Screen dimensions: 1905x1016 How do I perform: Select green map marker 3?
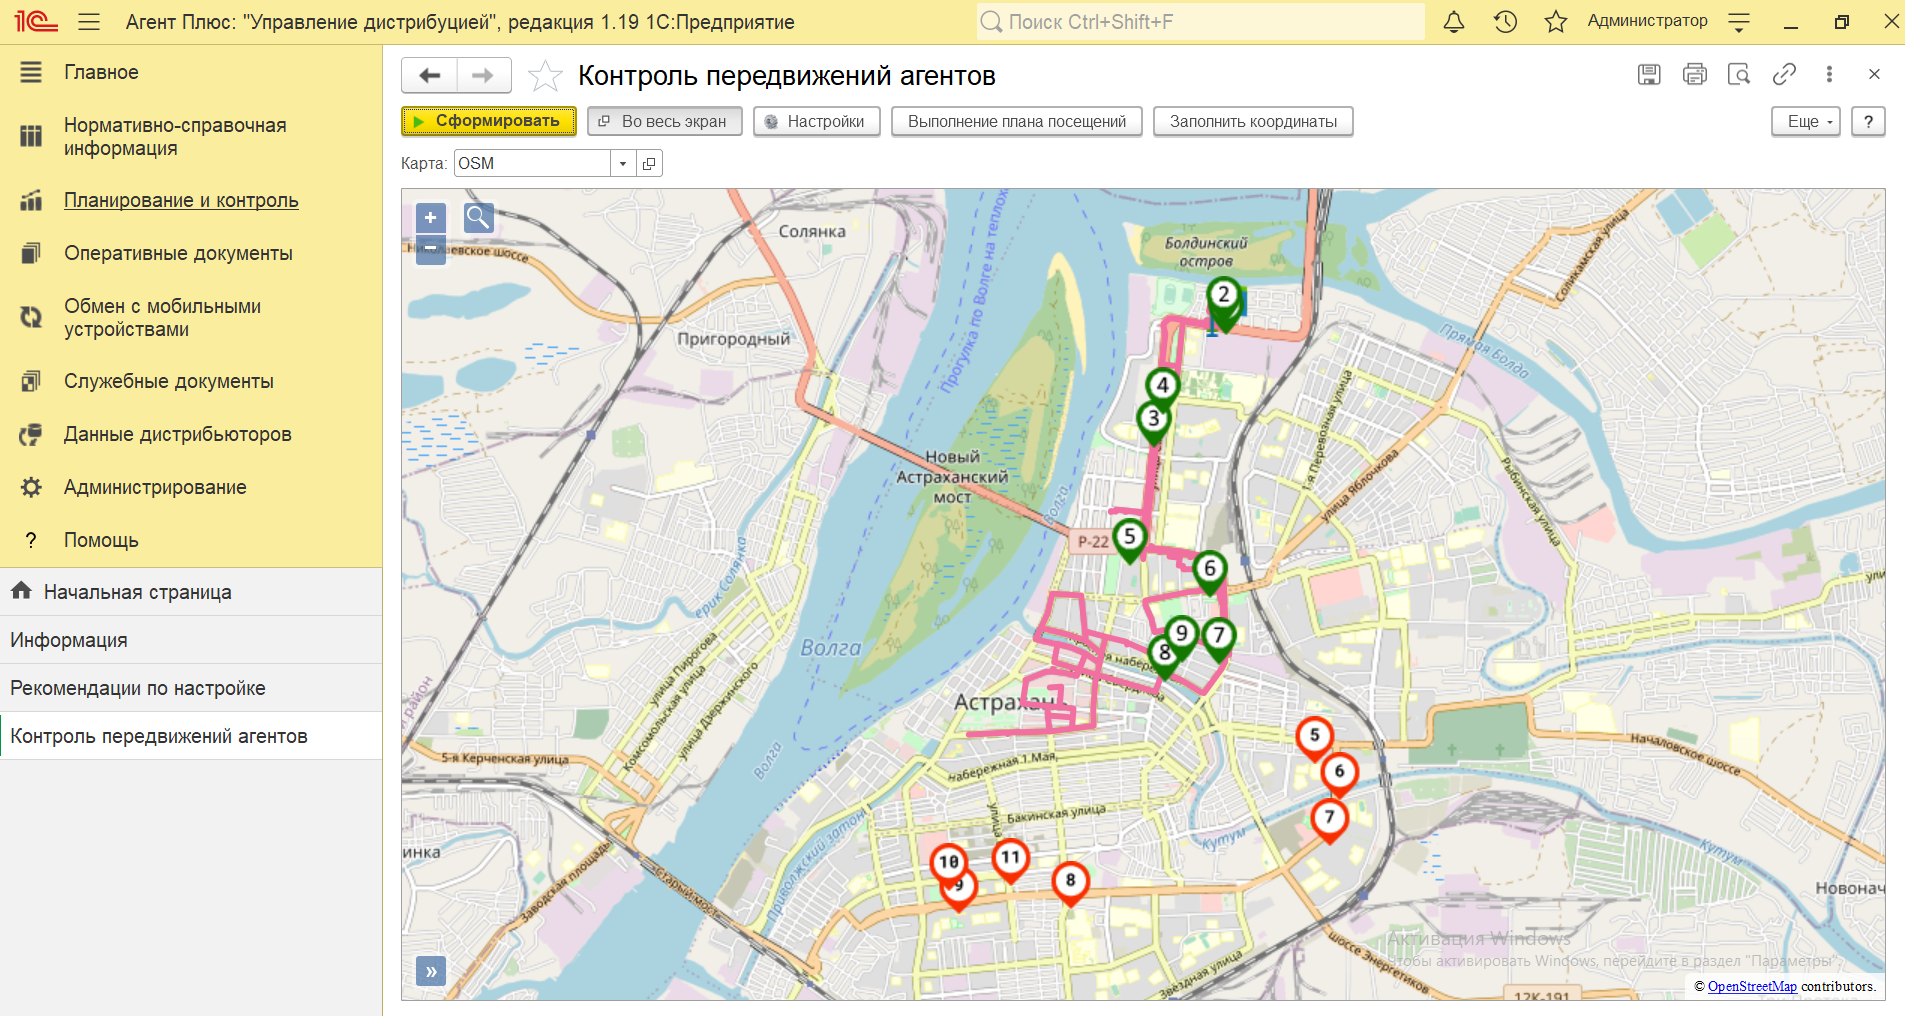pos(1153,419)
